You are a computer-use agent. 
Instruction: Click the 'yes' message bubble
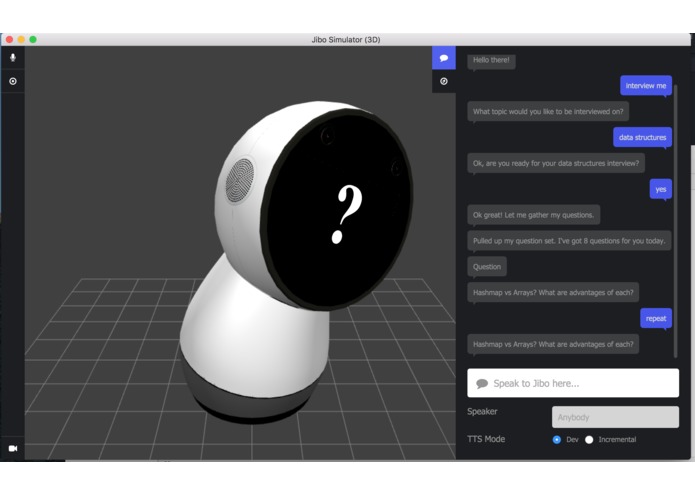(660, 189)
